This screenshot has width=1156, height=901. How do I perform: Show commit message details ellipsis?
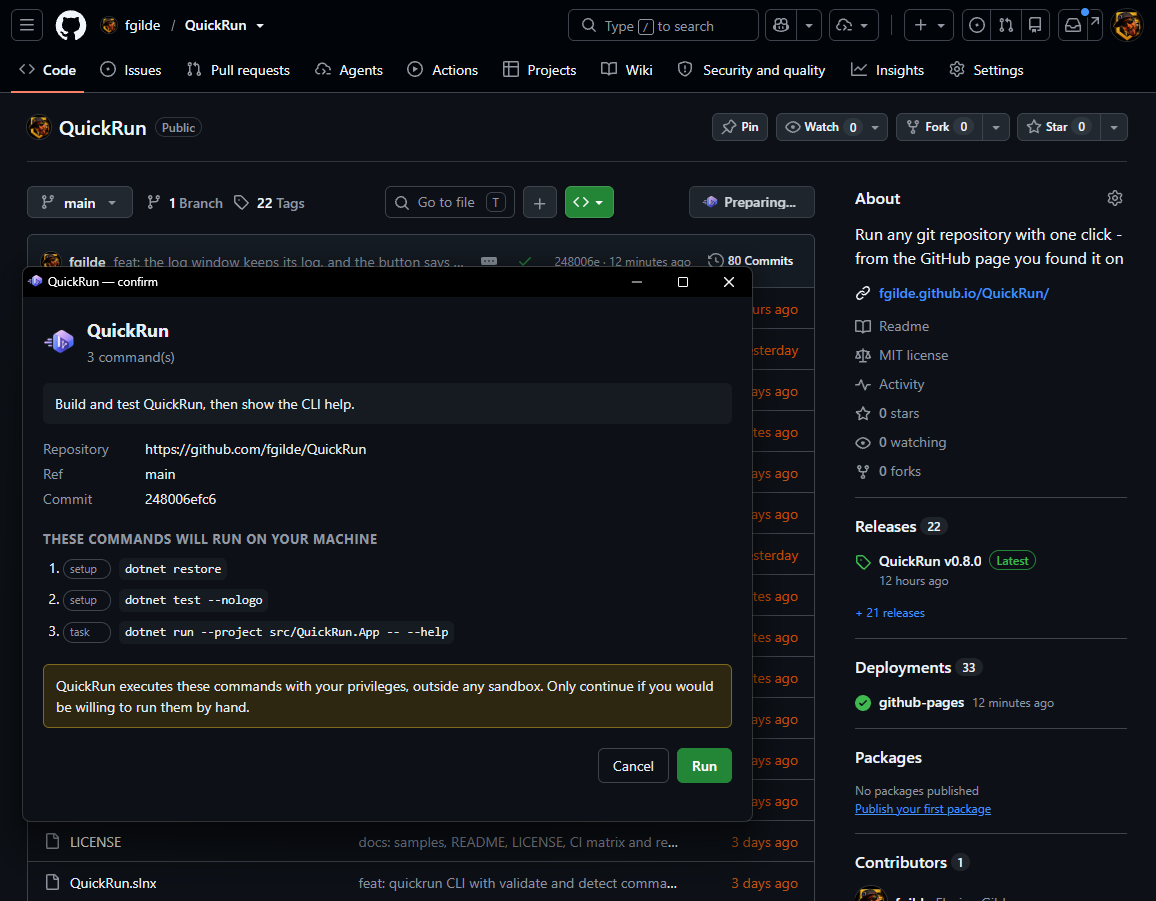pos(489,261)
